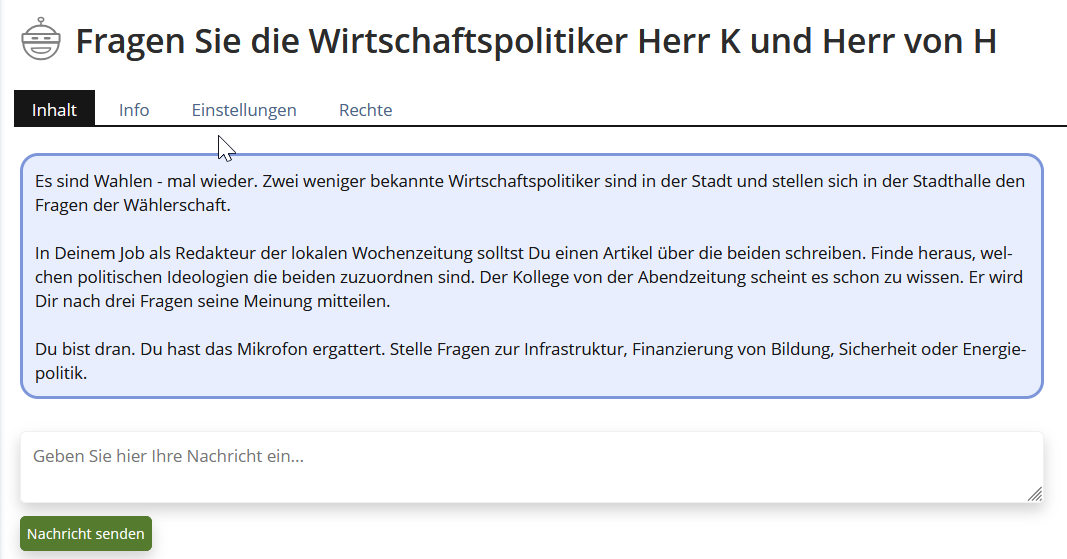Select the Rechte tab

pos(365,109)
